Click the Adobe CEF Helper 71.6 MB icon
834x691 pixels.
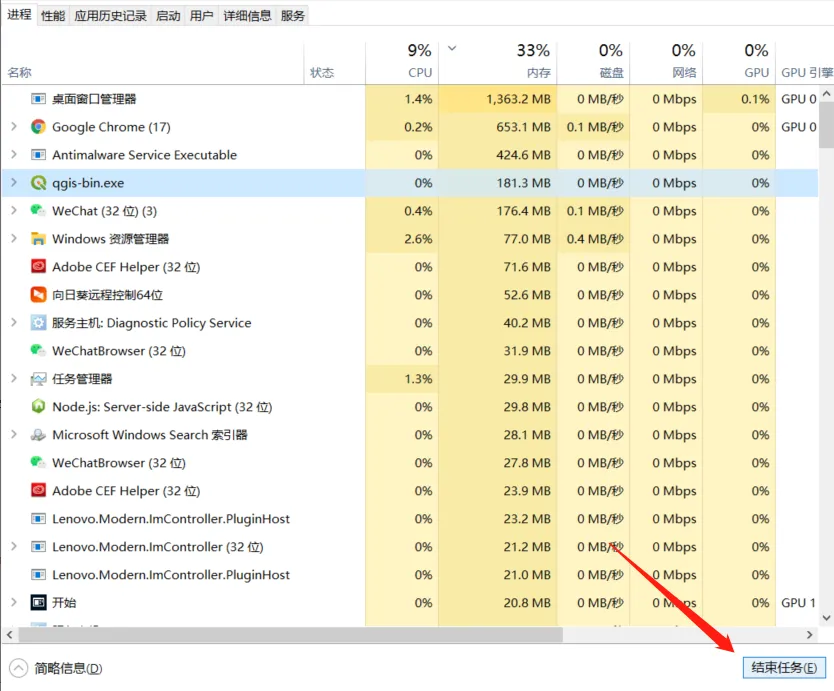pos(38,267)
